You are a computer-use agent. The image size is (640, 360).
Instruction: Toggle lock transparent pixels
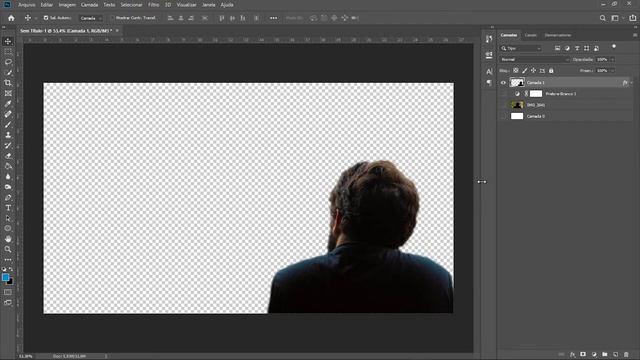[516, 71]
